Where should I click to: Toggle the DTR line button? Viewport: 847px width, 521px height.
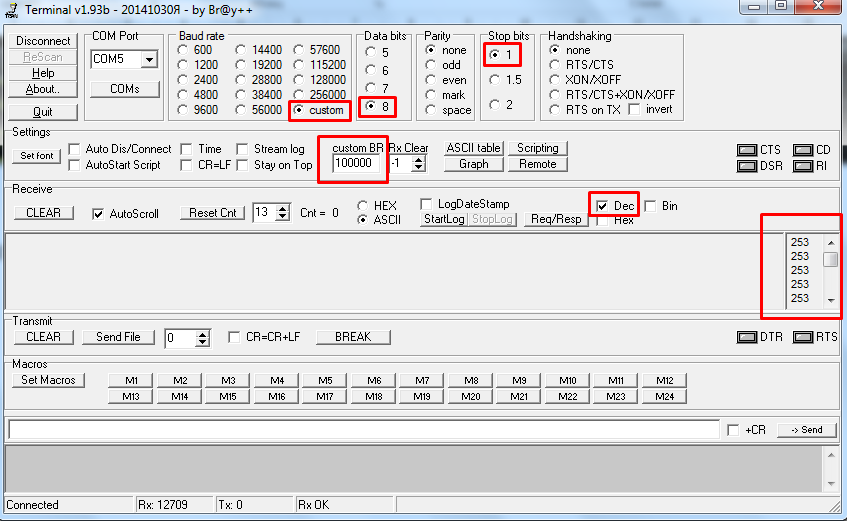pyautogui.click(x=747, y=337)
